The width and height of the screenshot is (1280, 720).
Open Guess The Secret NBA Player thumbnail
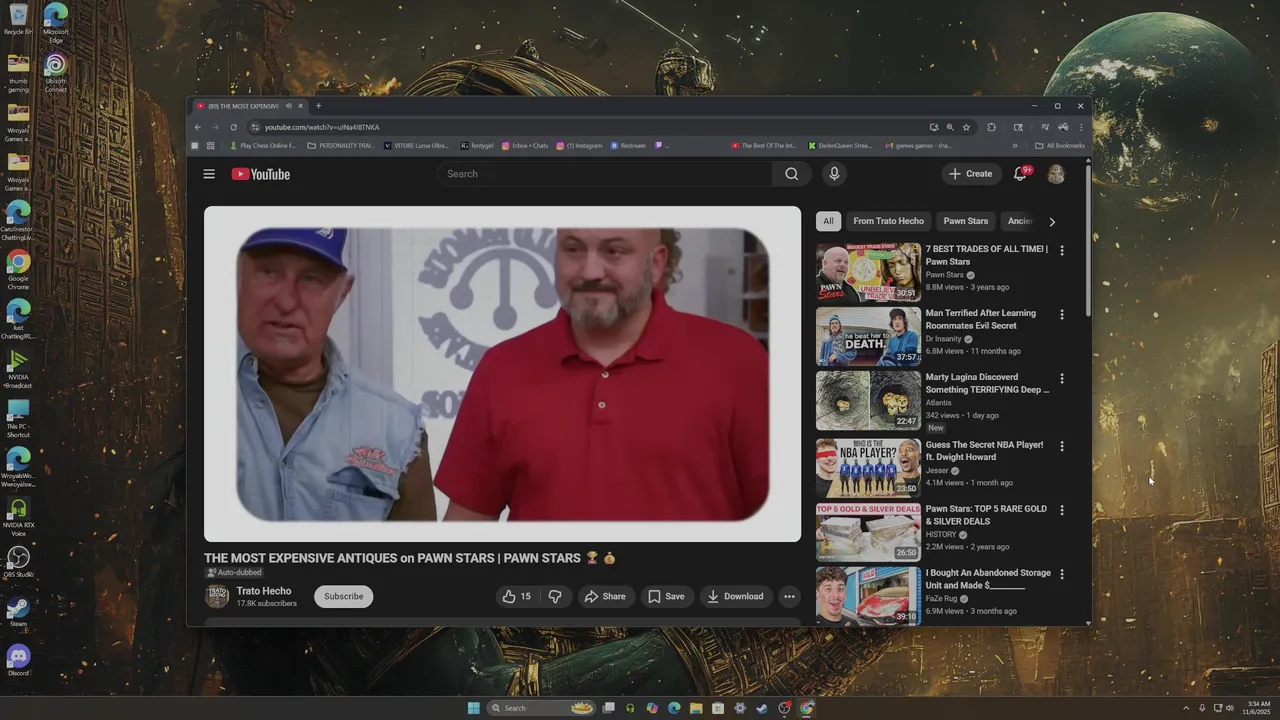(x=868, y=468)
